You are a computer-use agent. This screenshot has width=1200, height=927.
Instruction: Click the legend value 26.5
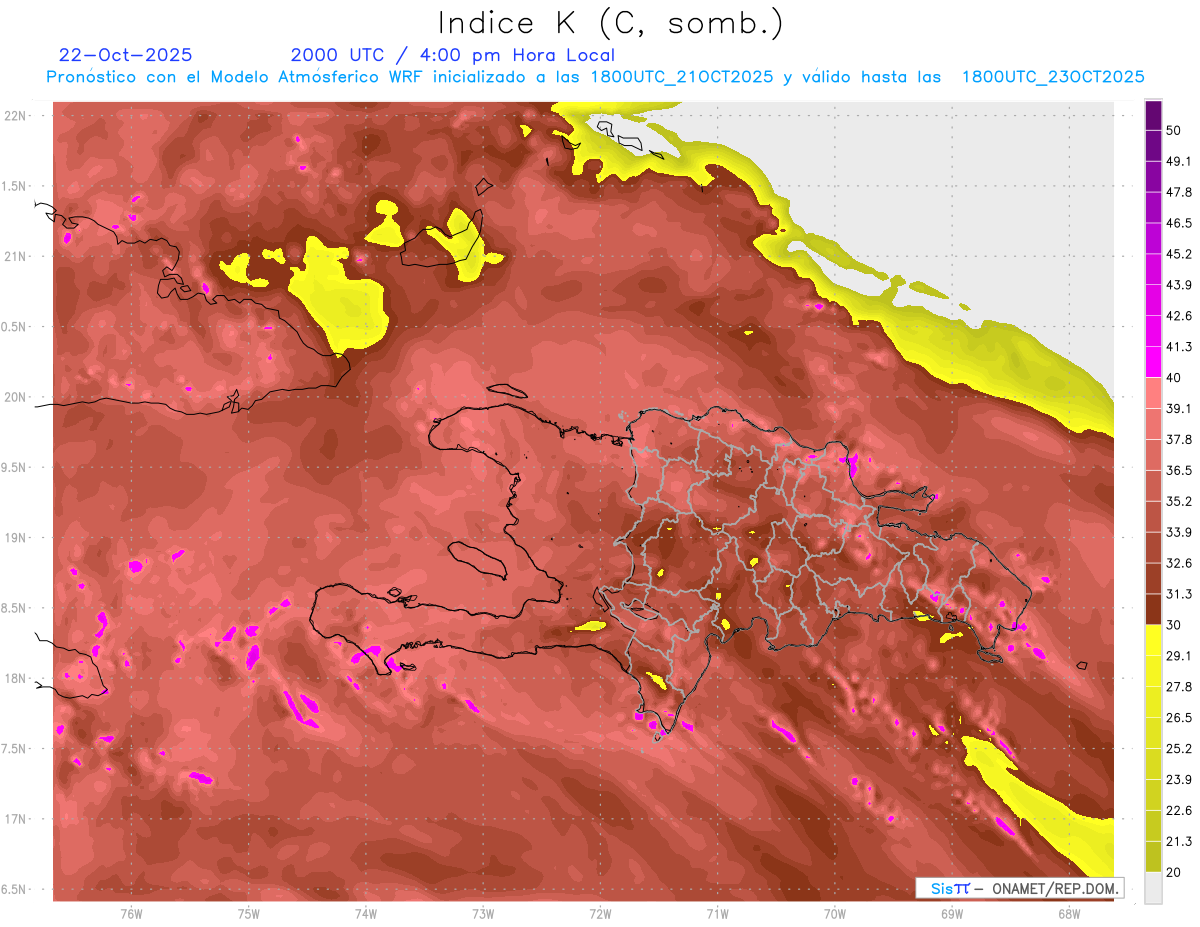click(1179, 717)
